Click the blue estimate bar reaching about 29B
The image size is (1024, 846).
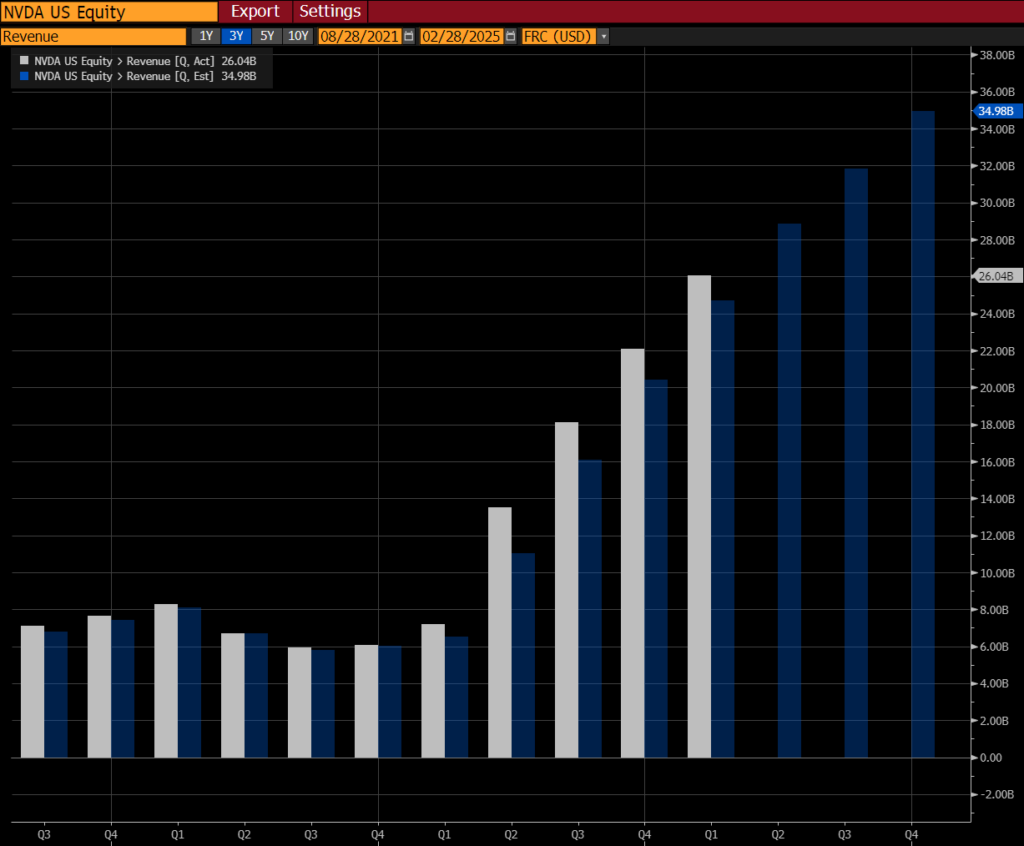tap(790, 491)
